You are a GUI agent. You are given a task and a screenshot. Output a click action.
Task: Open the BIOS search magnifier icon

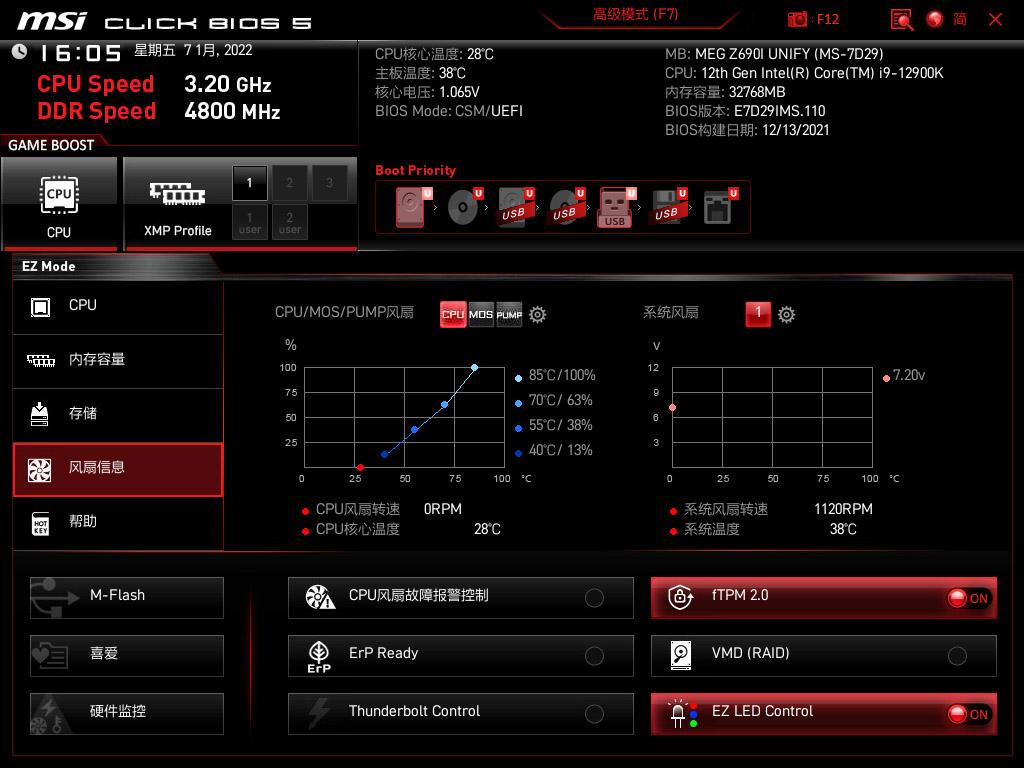[x=902, y=20]
